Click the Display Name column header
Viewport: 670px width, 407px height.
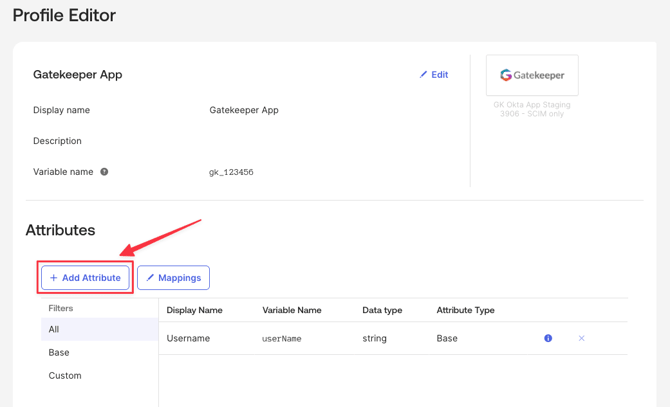(194, 310)
